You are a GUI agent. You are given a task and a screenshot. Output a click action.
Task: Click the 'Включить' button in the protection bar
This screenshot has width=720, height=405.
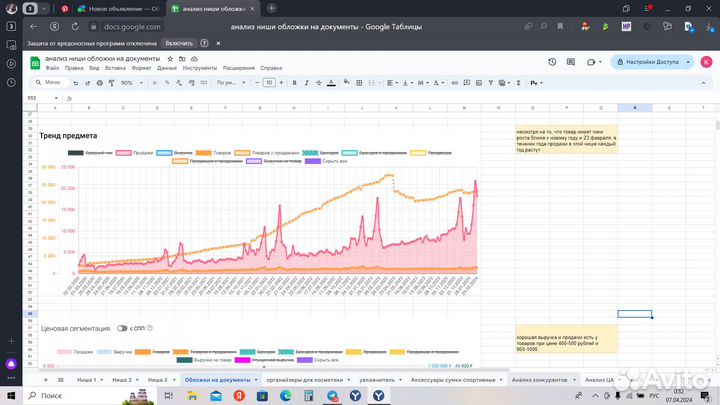[x=179, y=43]
